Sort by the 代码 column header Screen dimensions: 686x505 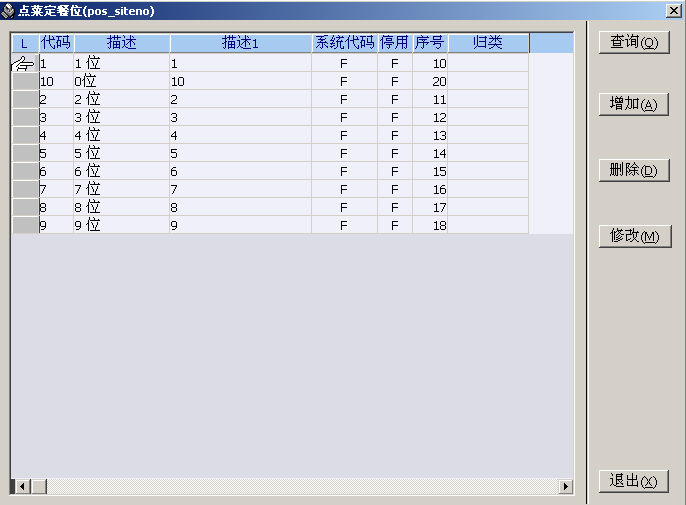(x=55, y=43)
